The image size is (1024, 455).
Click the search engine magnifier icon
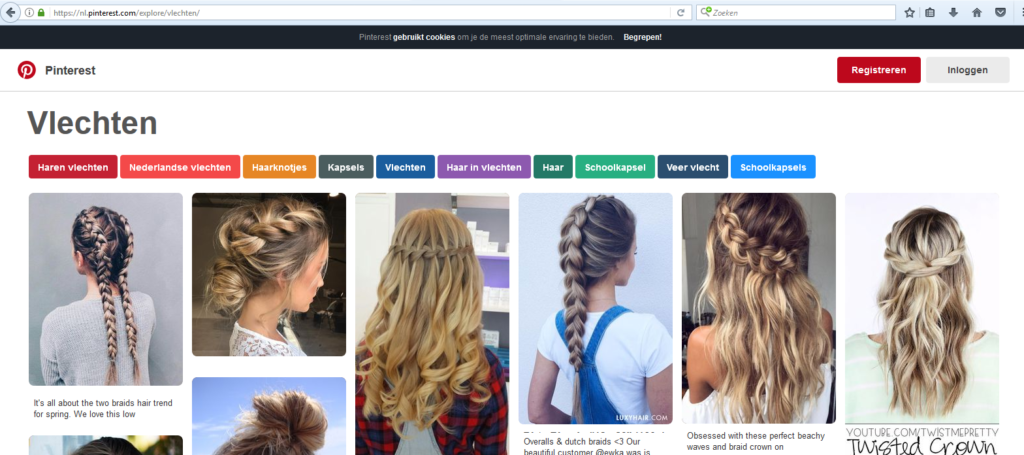click(705, 12)
